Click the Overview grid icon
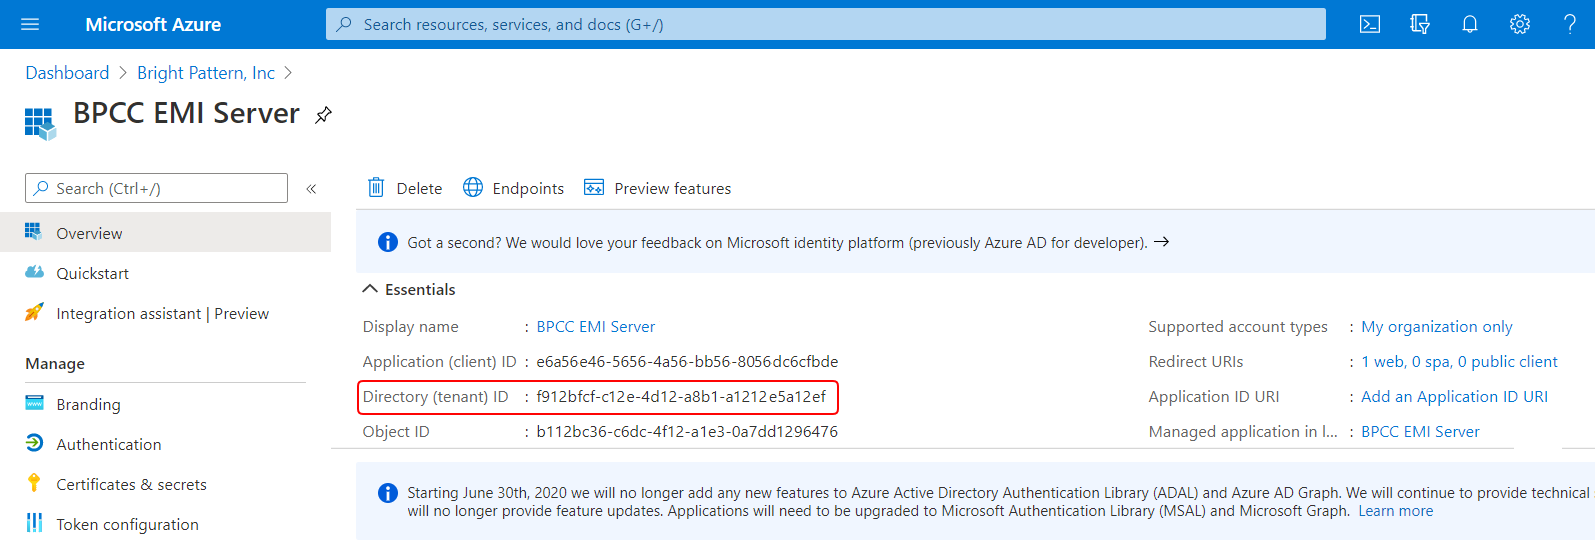Viewport: 1595px width, 553px height. 34,232
